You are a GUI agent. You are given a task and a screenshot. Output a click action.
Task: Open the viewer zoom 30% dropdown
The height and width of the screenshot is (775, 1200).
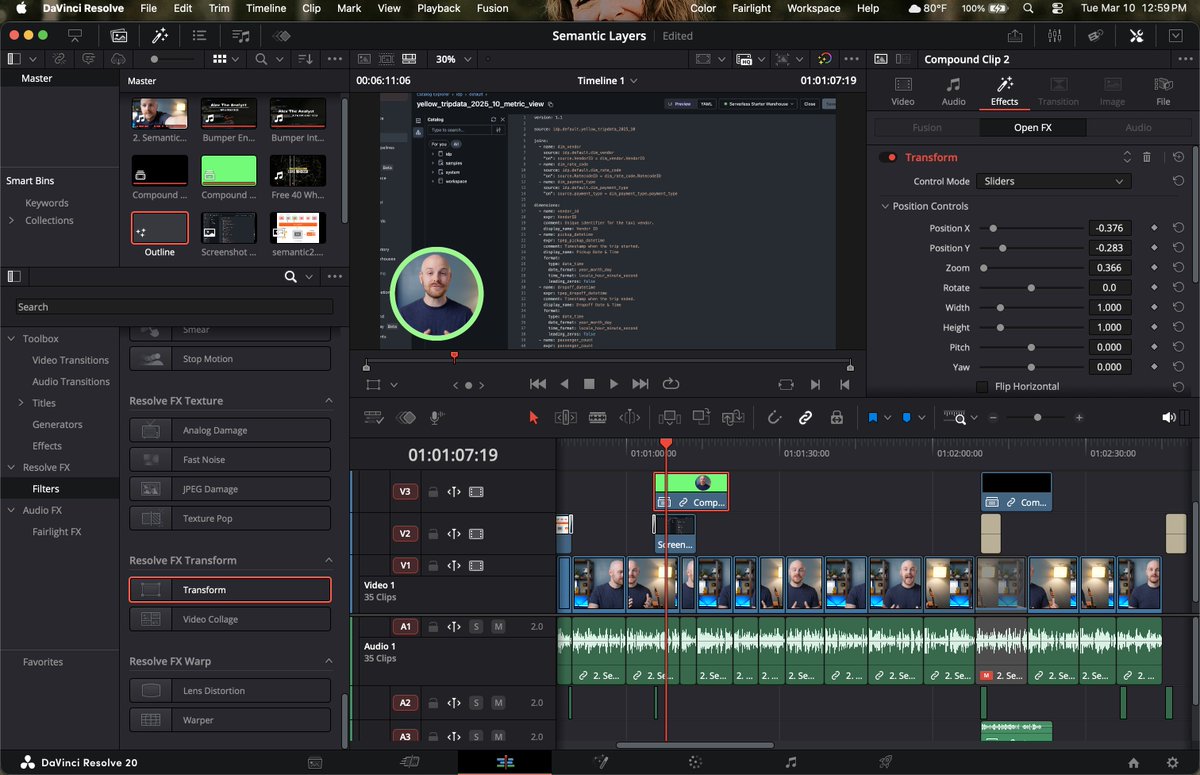coord(453,59)
